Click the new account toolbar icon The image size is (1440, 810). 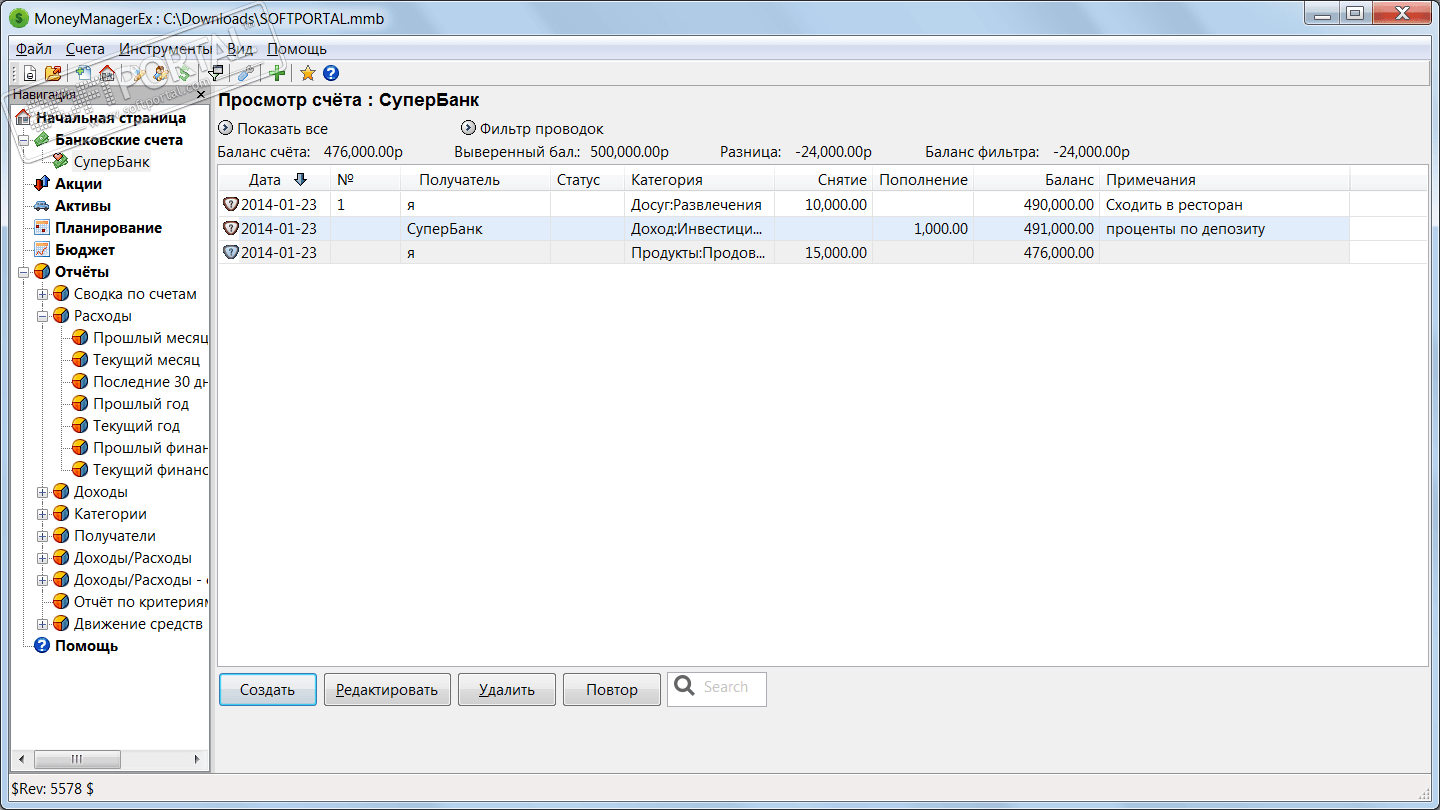(83, 73)
